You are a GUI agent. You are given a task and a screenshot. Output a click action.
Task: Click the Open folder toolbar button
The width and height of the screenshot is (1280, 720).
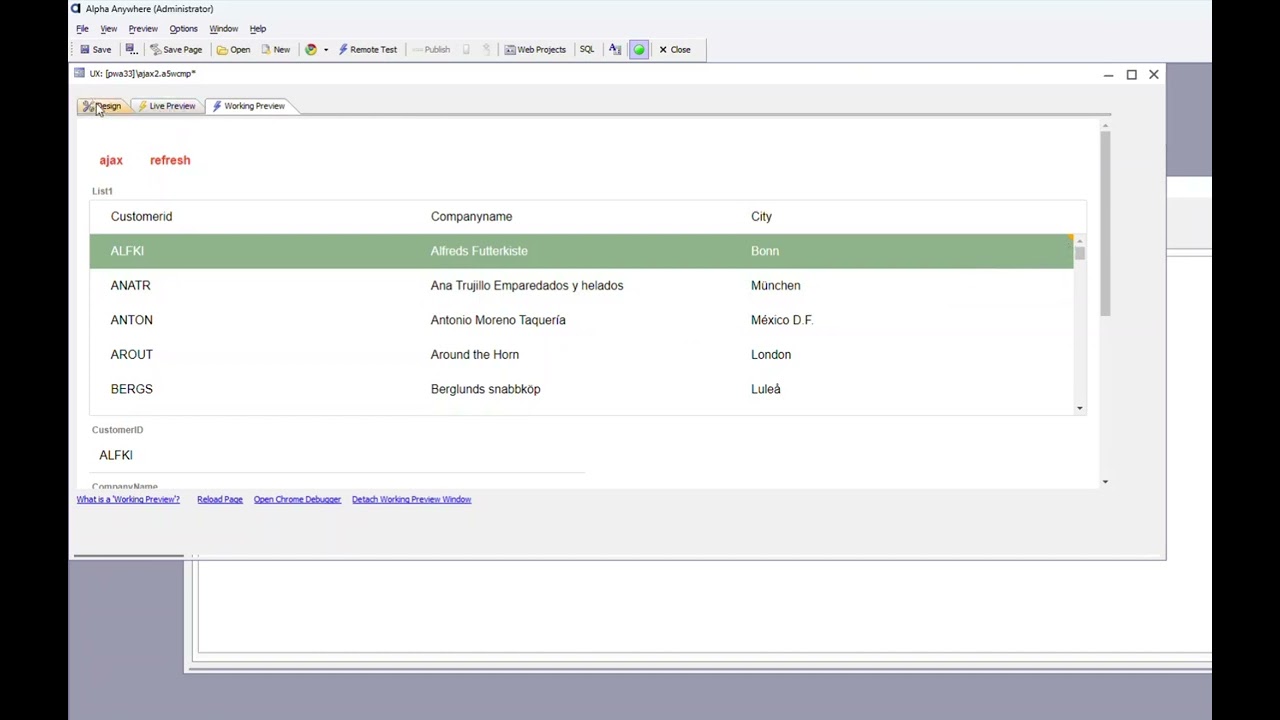coord(234,49)
